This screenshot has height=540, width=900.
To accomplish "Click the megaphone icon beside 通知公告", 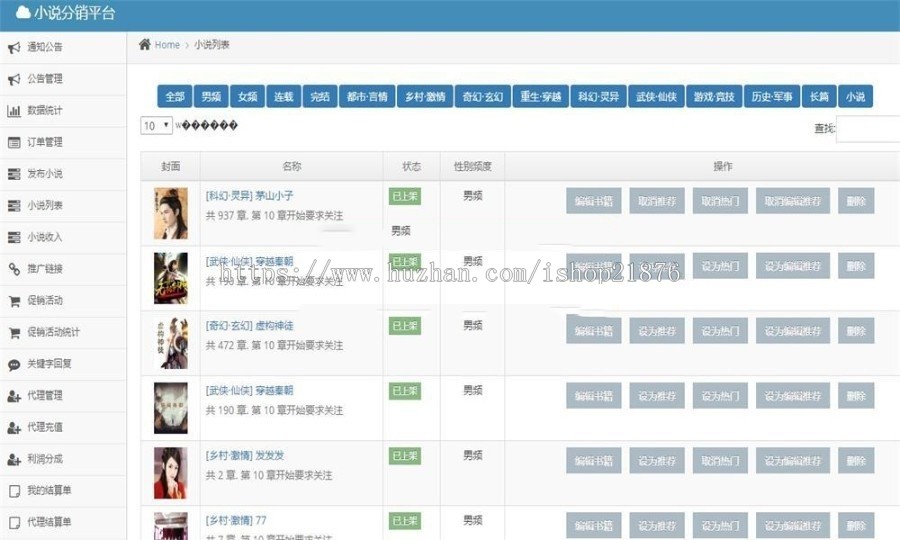I will point(14,48).
